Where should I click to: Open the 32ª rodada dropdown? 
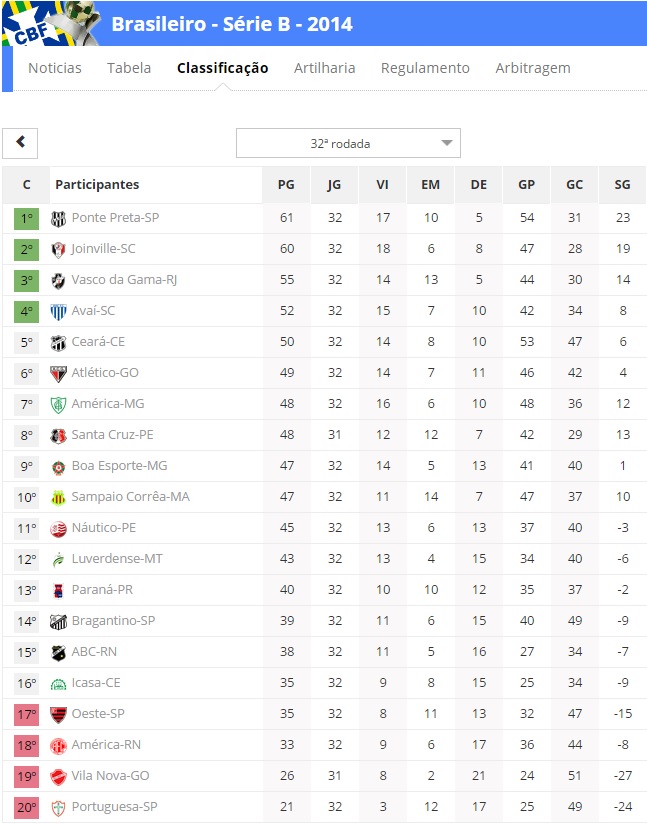click(348, 143)
